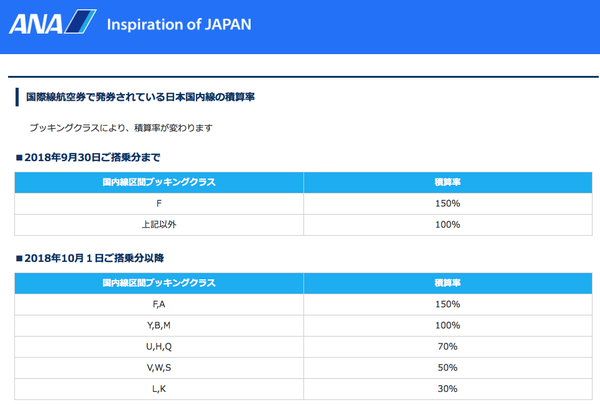This screenshot has width=600, height=405.
Task: Select the 上記以外 row cell
Action: (159, 225)
